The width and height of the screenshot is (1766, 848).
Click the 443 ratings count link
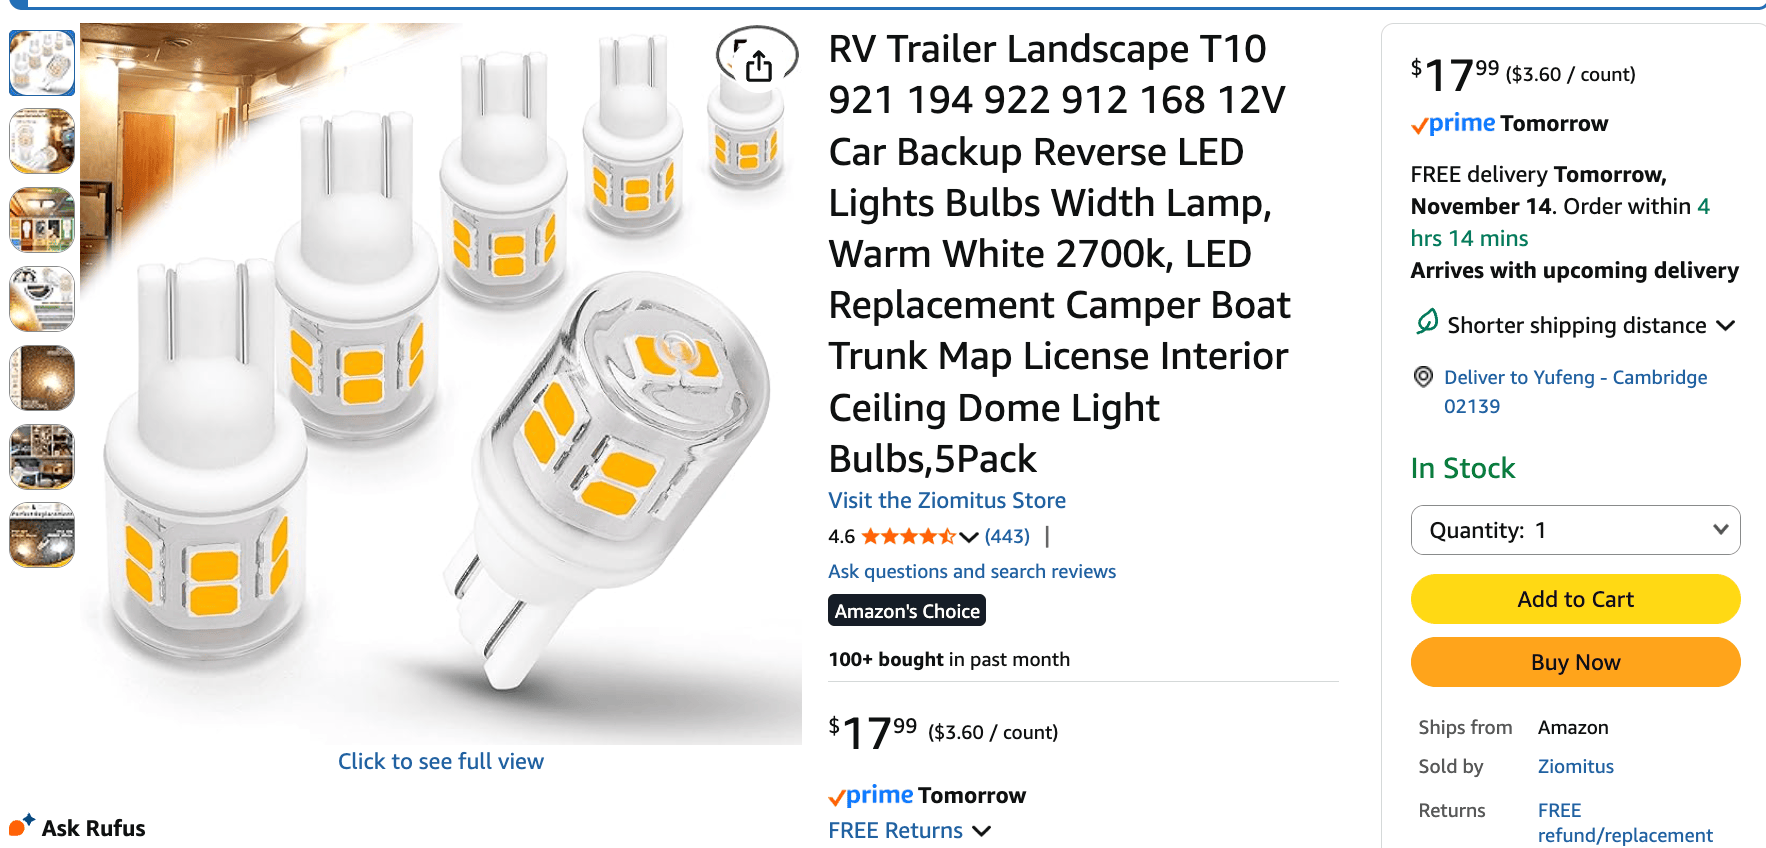tap(1006, 536)
